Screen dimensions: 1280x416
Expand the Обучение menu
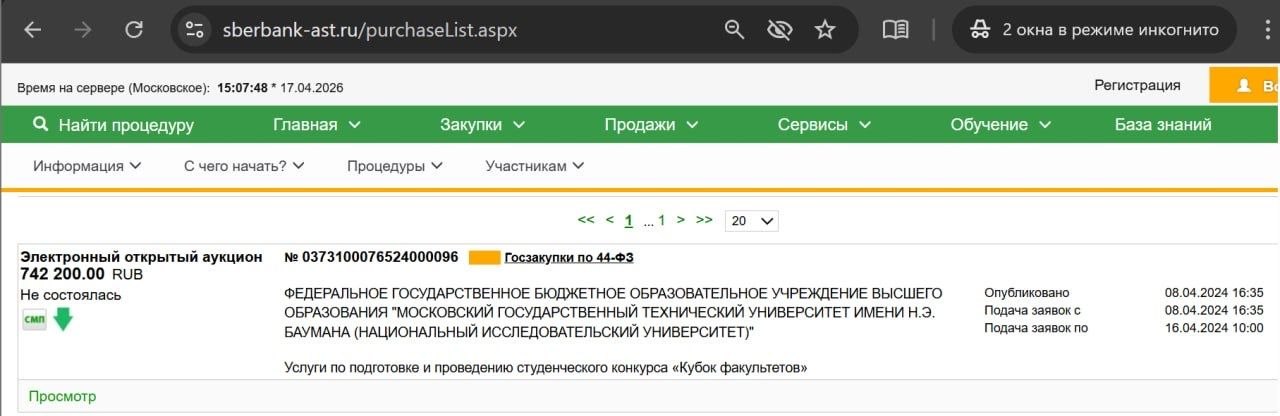click(x=1001, y=125)
